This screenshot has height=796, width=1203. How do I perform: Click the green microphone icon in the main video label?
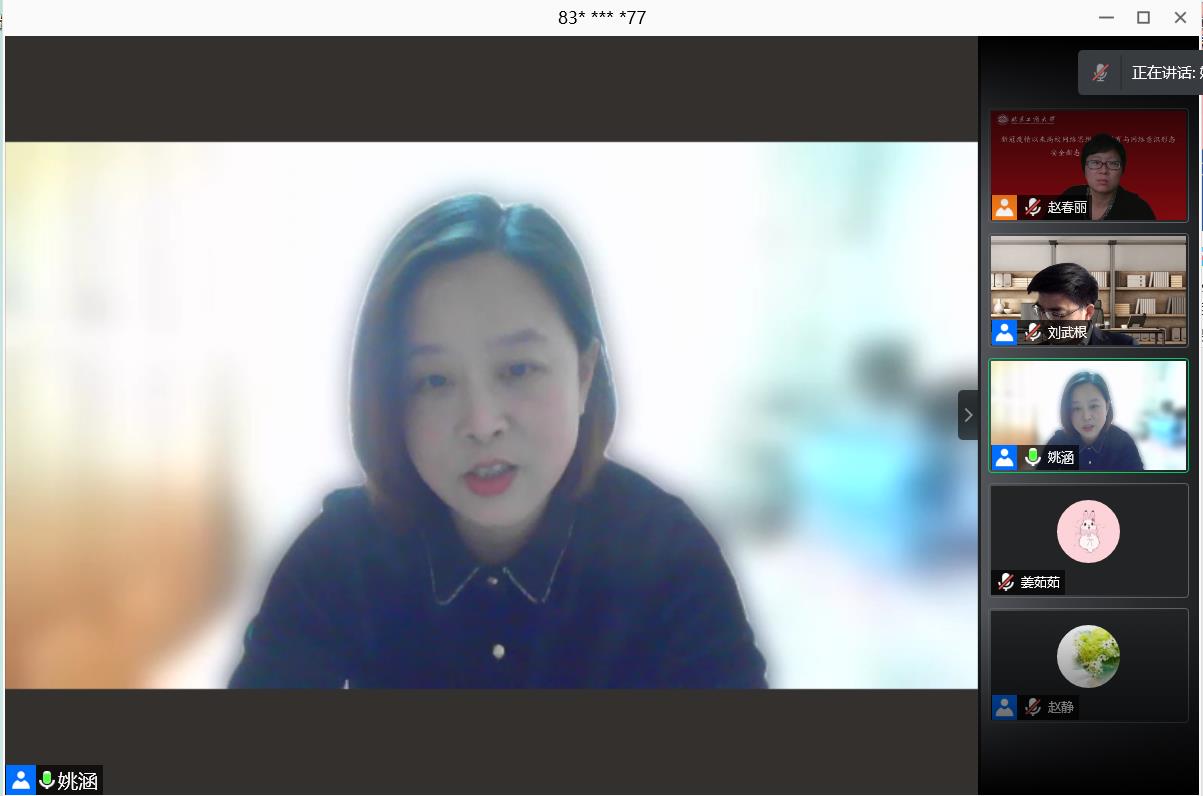click(46, 781)
